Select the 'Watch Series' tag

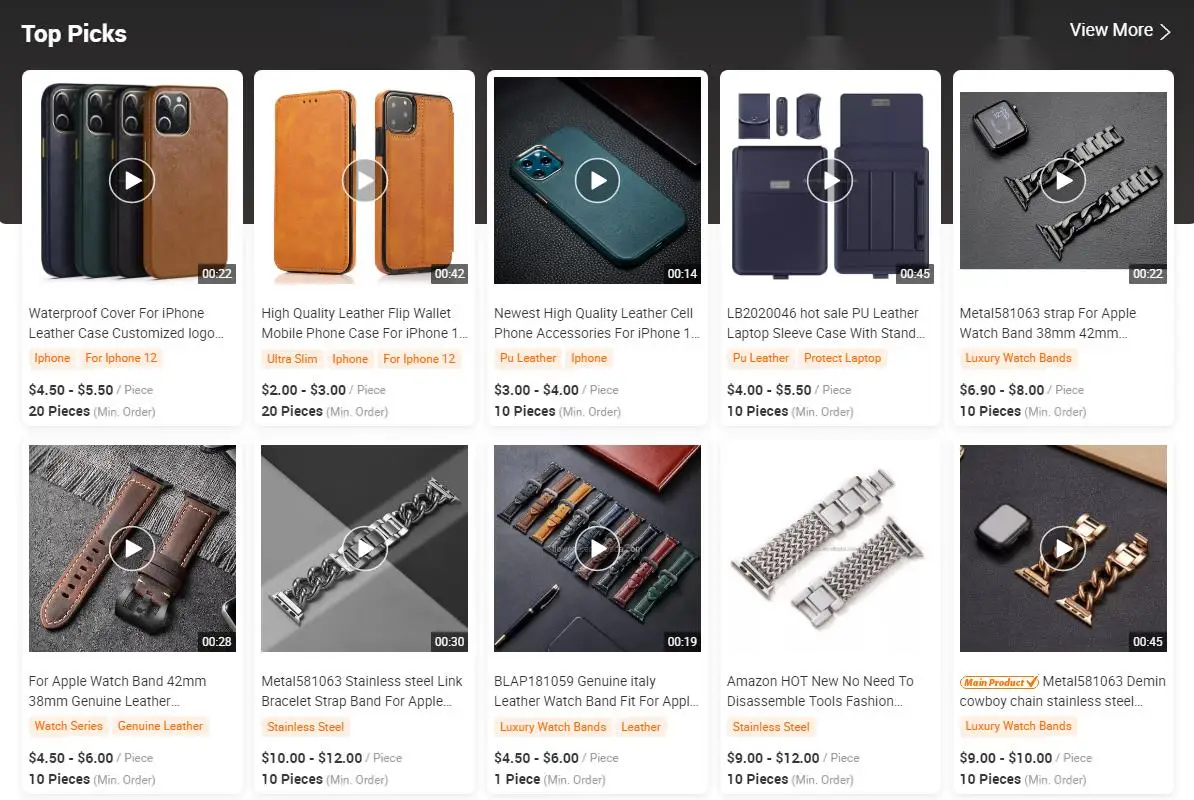69,726
